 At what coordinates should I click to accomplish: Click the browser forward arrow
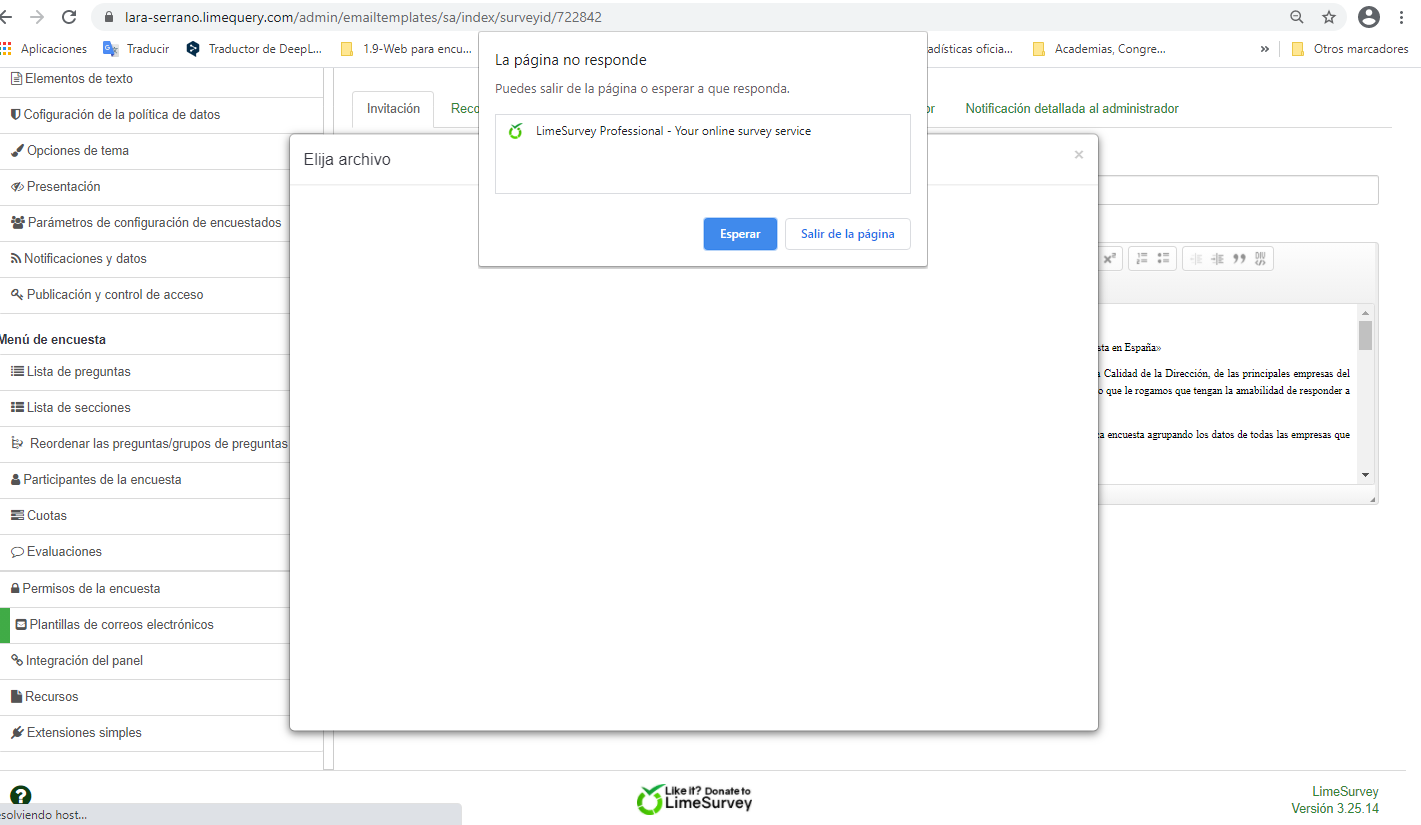[37, 17]
